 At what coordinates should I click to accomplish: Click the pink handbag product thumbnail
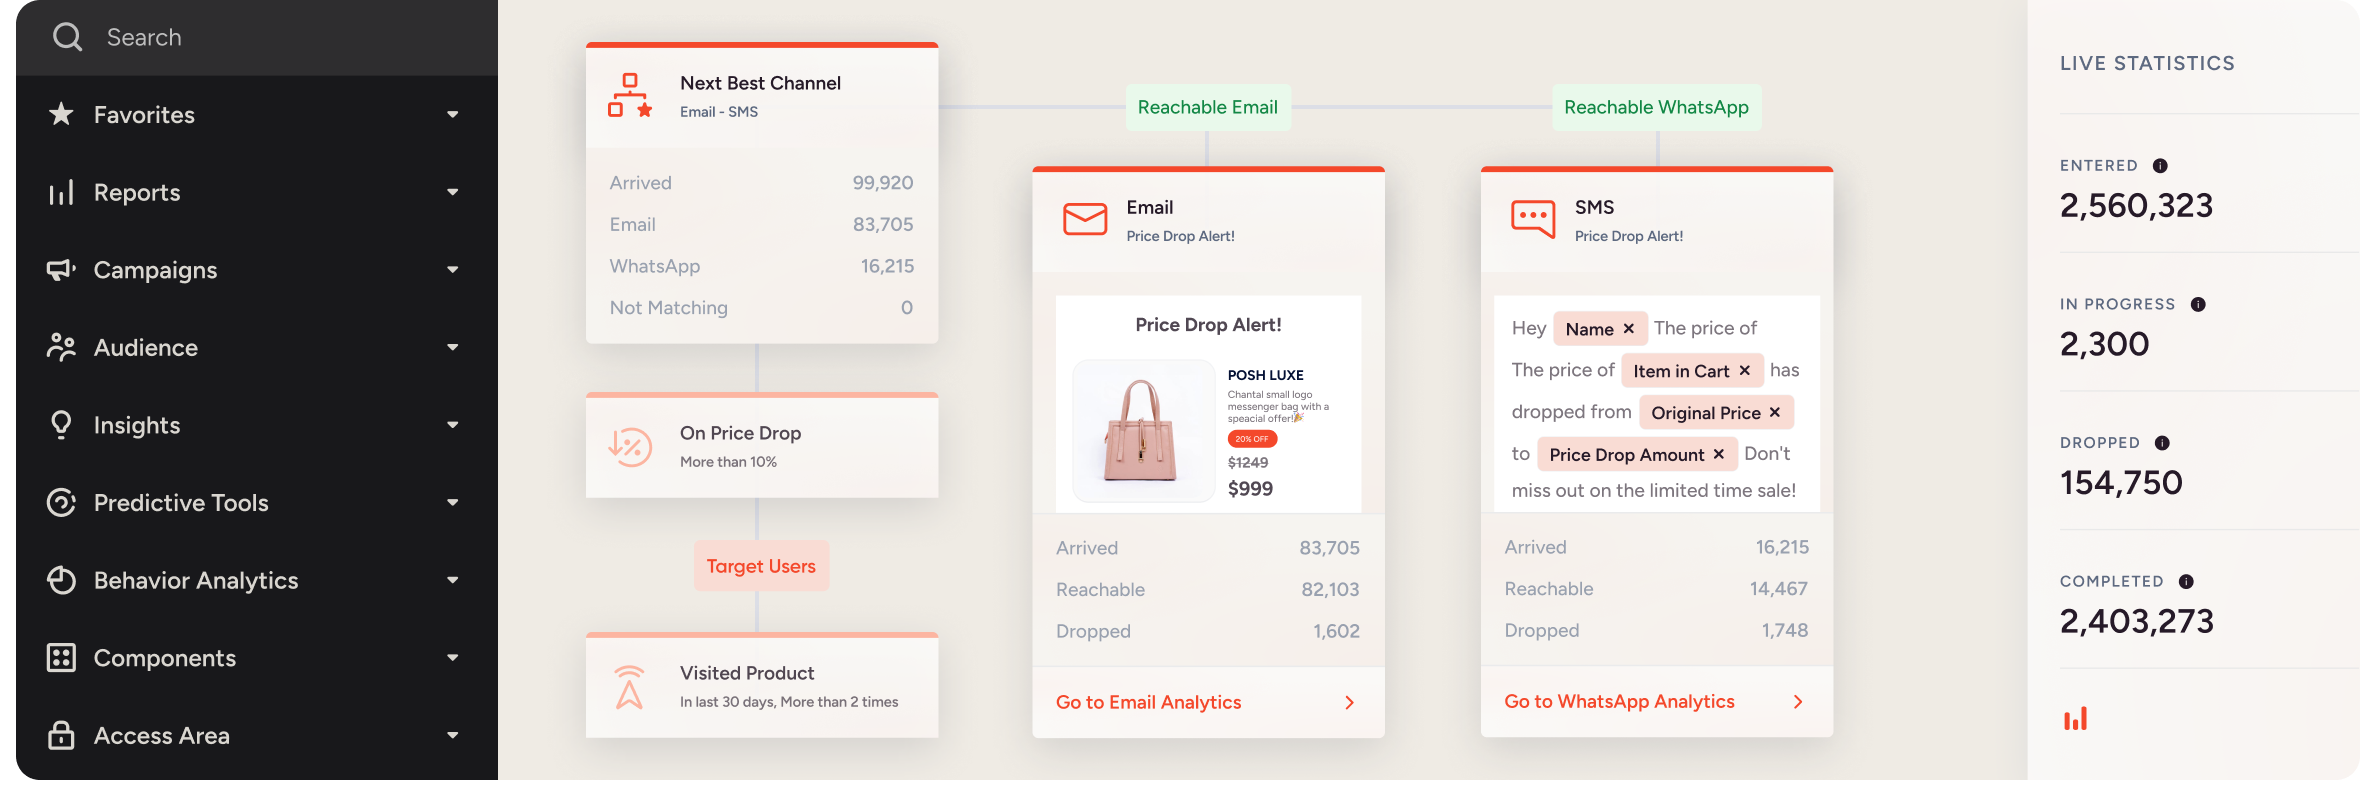[1142, 430]
